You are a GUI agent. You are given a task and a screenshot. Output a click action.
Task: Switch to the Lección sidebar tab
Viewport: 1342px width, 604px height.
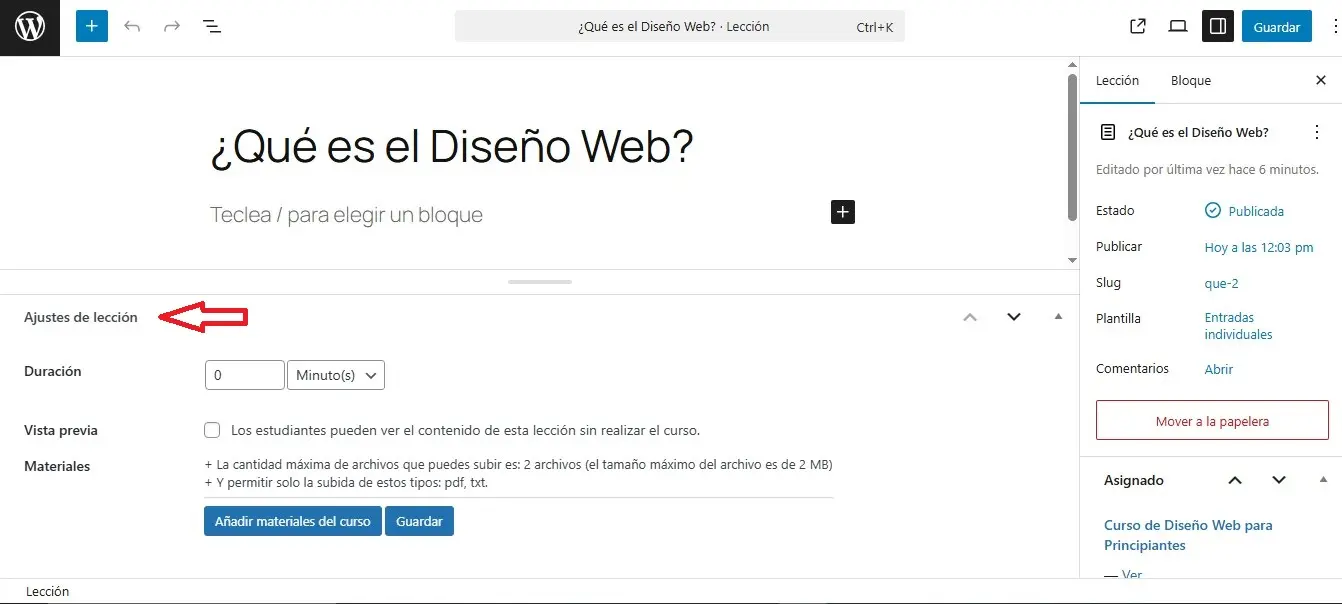pos(1117,81)
